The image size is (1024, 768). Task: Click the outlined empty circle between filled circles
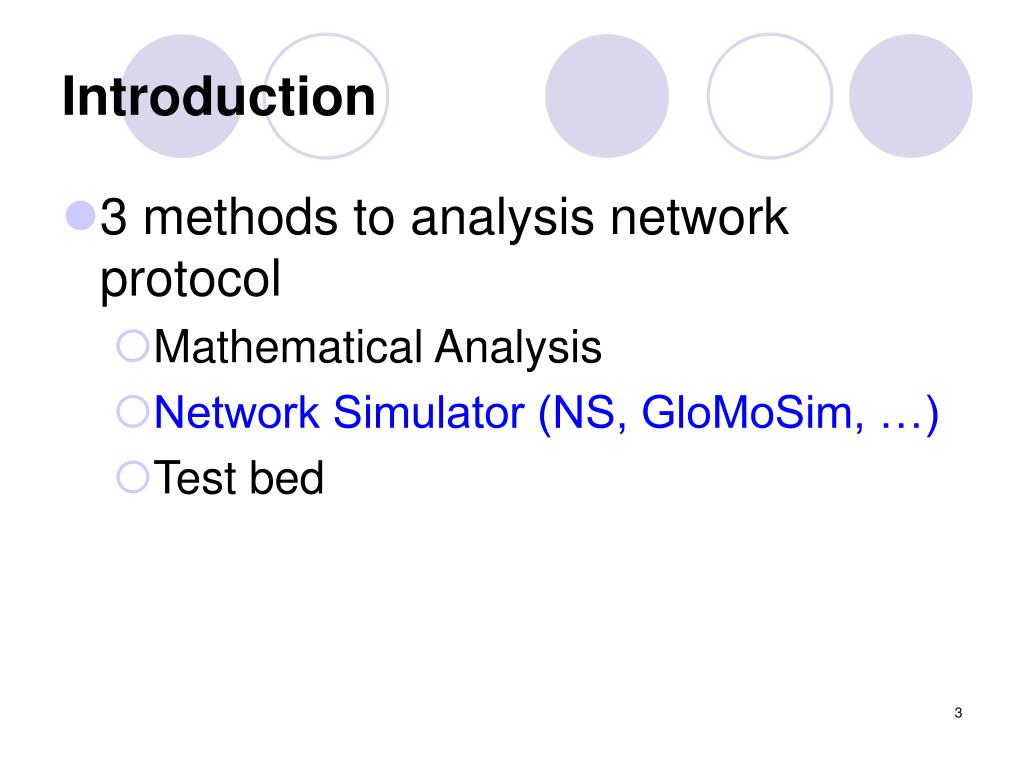click(770, 96)
